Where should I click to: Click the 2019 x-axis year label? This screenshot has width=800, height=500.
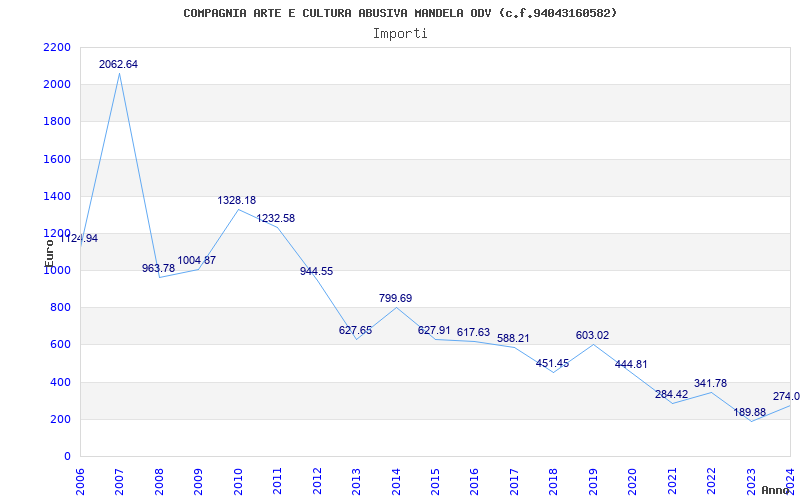[x=593, y=481]
